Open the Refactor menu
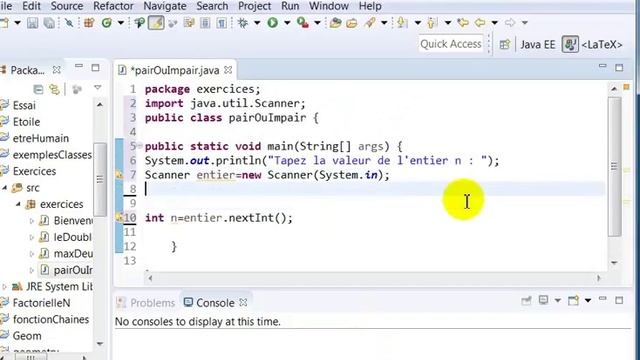The width and height of the screenshot is (640, 360). [113, 6]
